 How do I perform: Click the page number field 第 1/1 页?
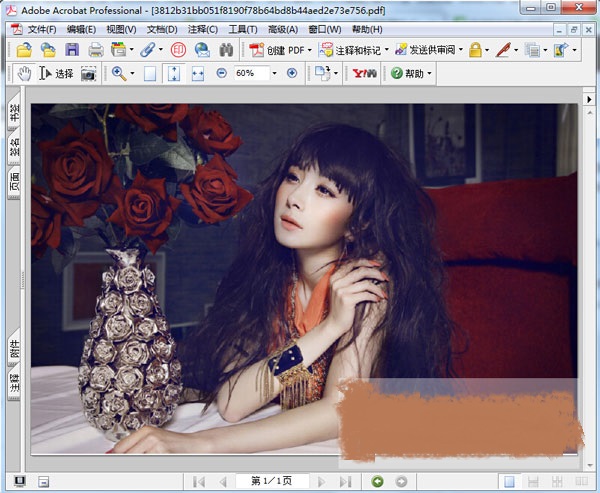point(273,481)
